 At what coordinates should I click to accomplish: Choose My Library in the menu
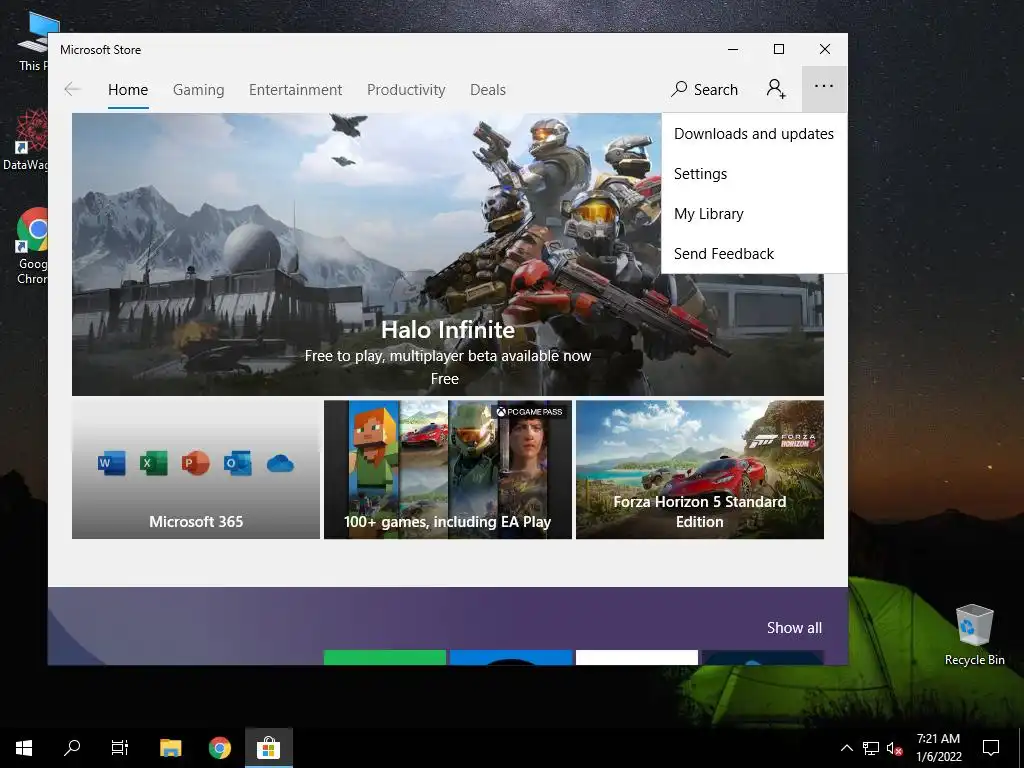coord(754,214)
